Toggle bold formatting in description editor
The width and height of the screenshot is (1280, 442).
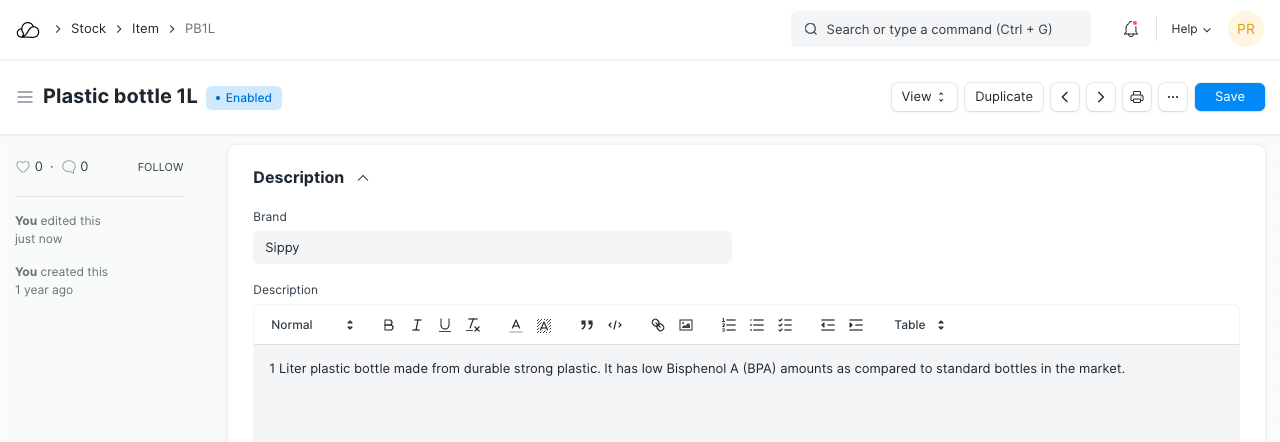pyautogui.click(x=389, y=325)
